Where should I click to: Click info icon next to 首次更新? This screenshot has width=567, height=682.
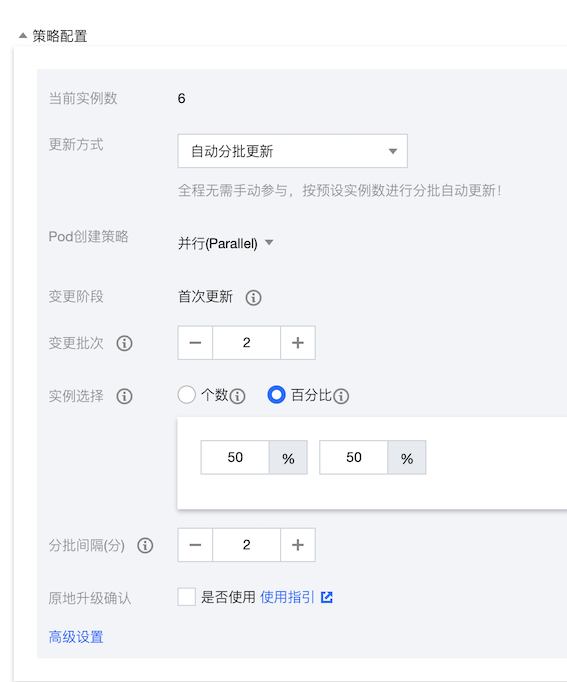253,298
